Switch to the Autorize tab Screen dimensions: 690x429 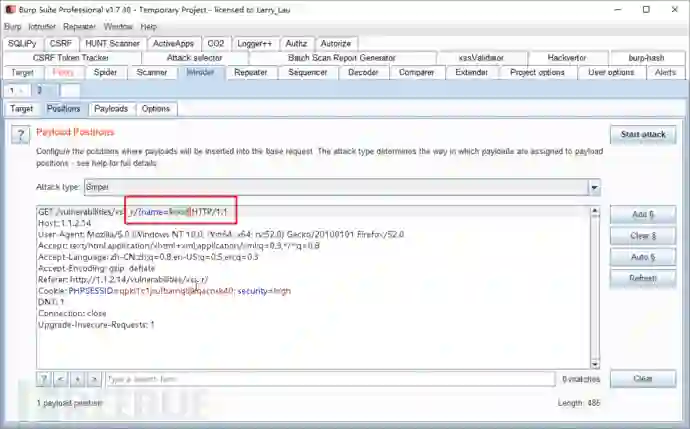(x=336, y=44)
